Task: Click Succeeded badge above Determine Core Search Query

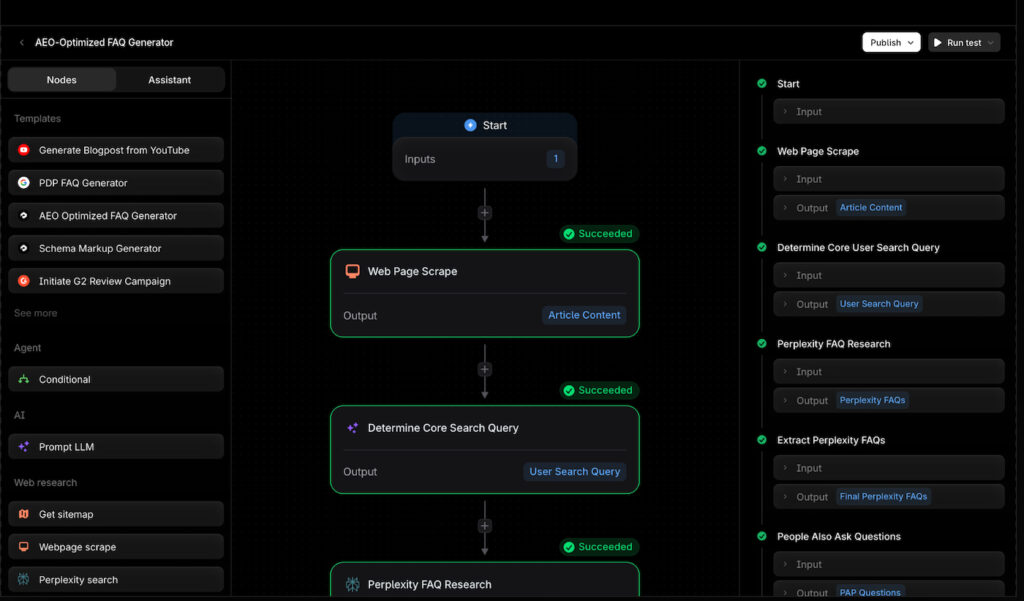Action: (599, 390)
